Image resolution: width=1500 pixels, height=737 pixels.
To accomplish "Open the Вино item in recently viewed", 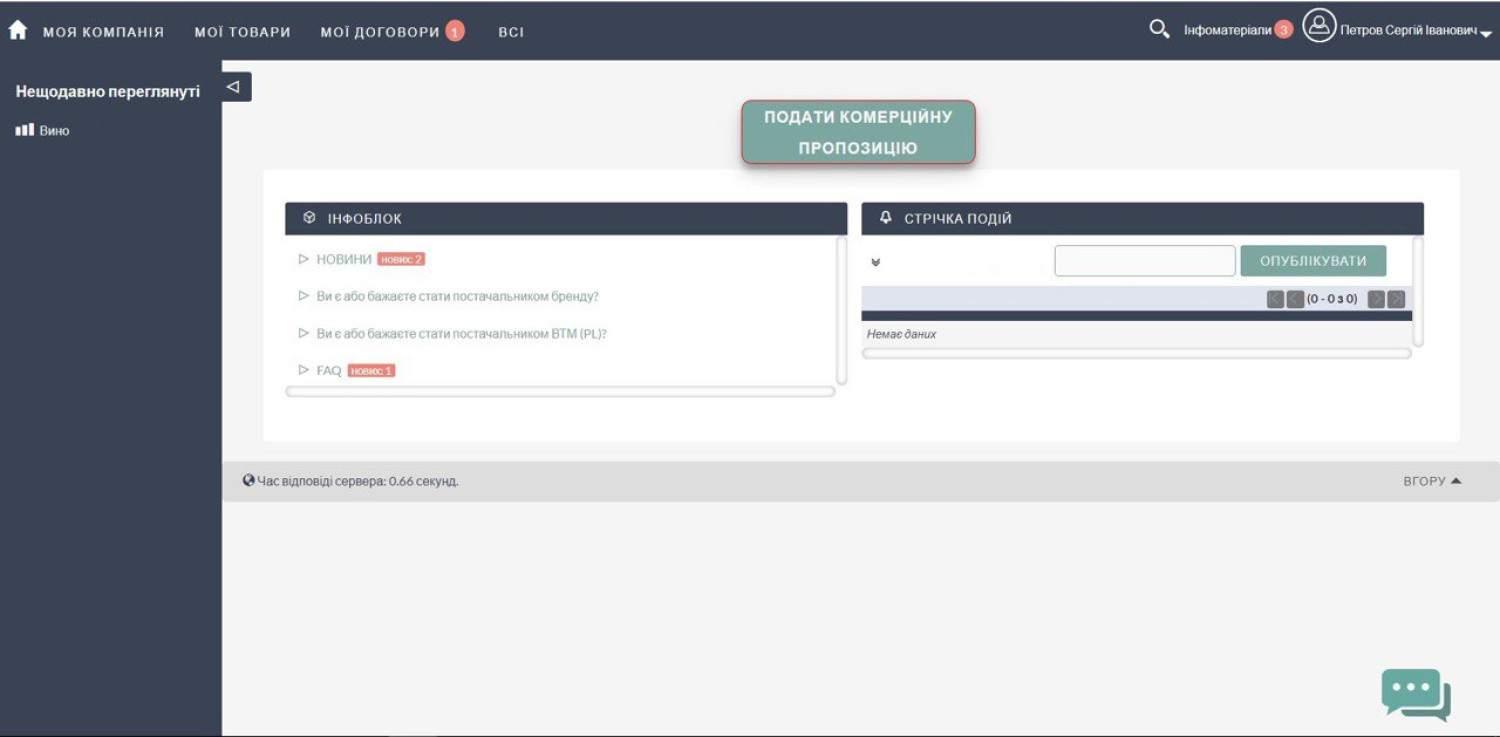I will pyautogui.click(x=54, y=131).
